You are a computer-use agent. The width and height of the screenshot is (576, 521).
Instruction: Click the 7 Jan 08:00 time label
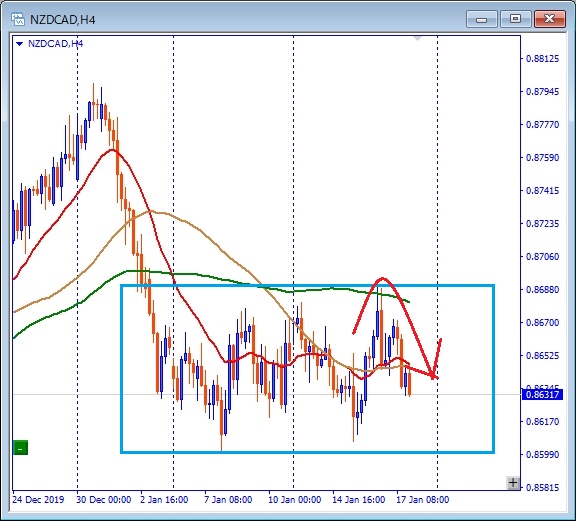pyautogui.click(x=228, y=500)
